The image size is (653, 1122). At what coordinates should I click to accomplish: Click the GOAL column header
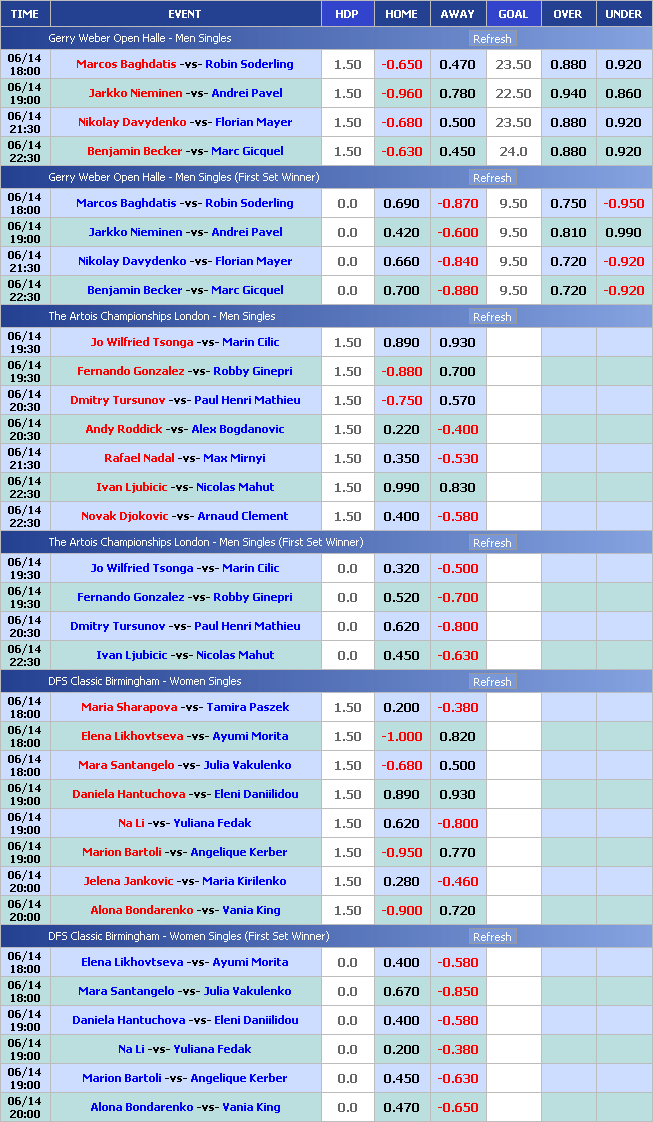[x=513, y=14]
